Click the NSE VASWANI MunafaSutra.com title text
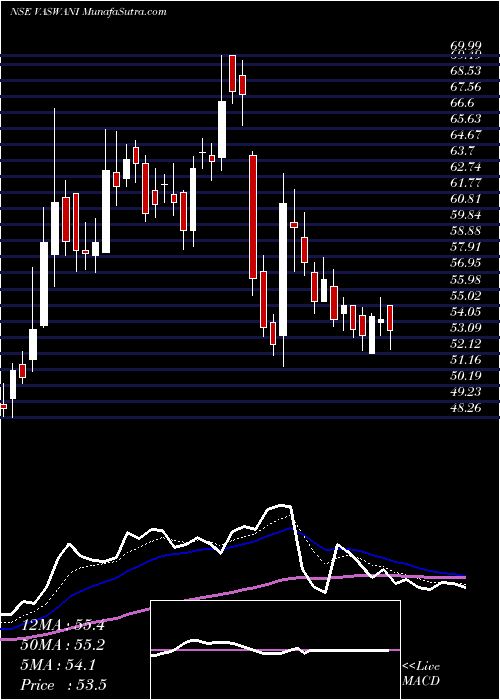 click(x=88, y=12)
